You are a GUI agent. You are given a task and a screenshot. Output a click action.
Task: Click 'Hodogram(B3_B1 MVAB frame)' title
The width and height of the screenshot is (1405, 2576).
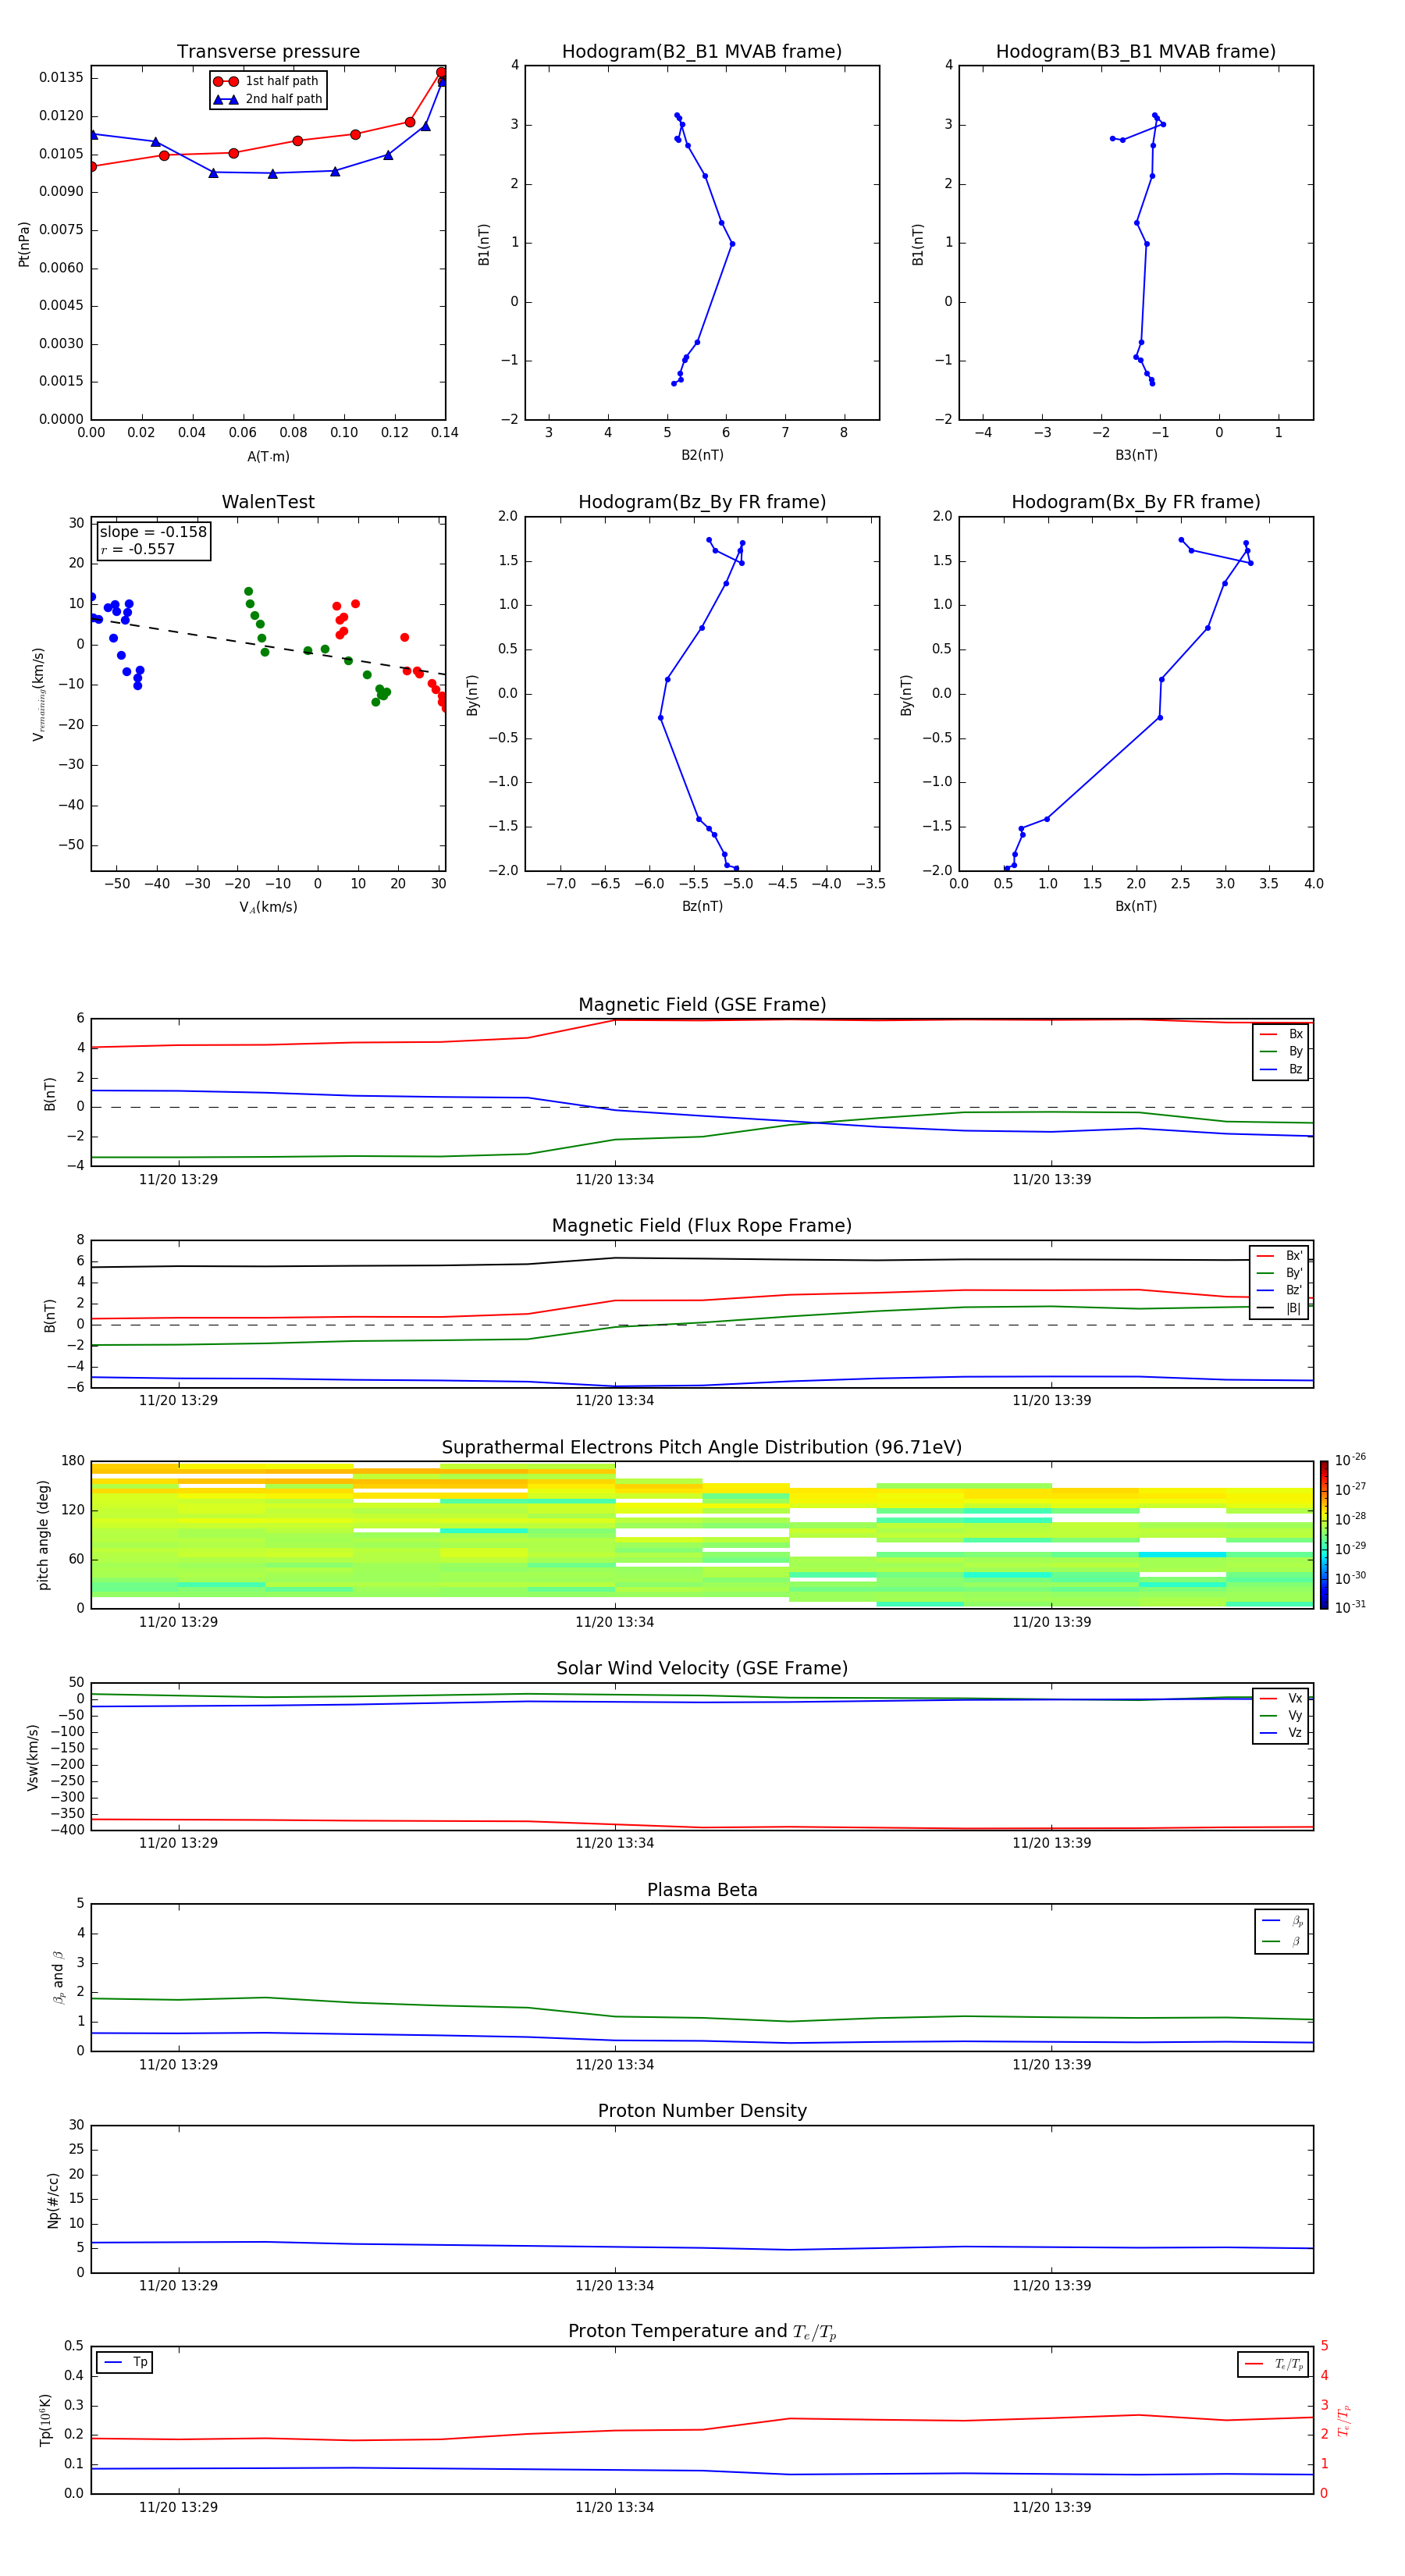pos(1136,52)
